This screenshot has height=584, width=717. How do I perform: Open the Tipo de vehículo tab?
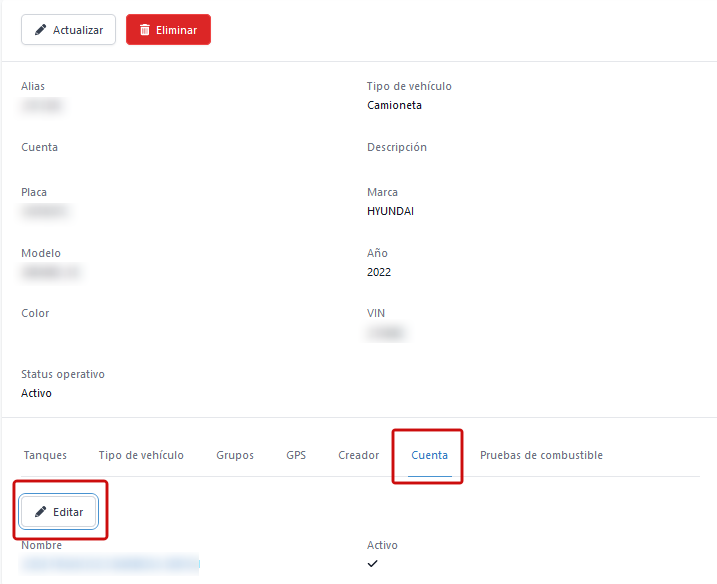tap(141, 455)
